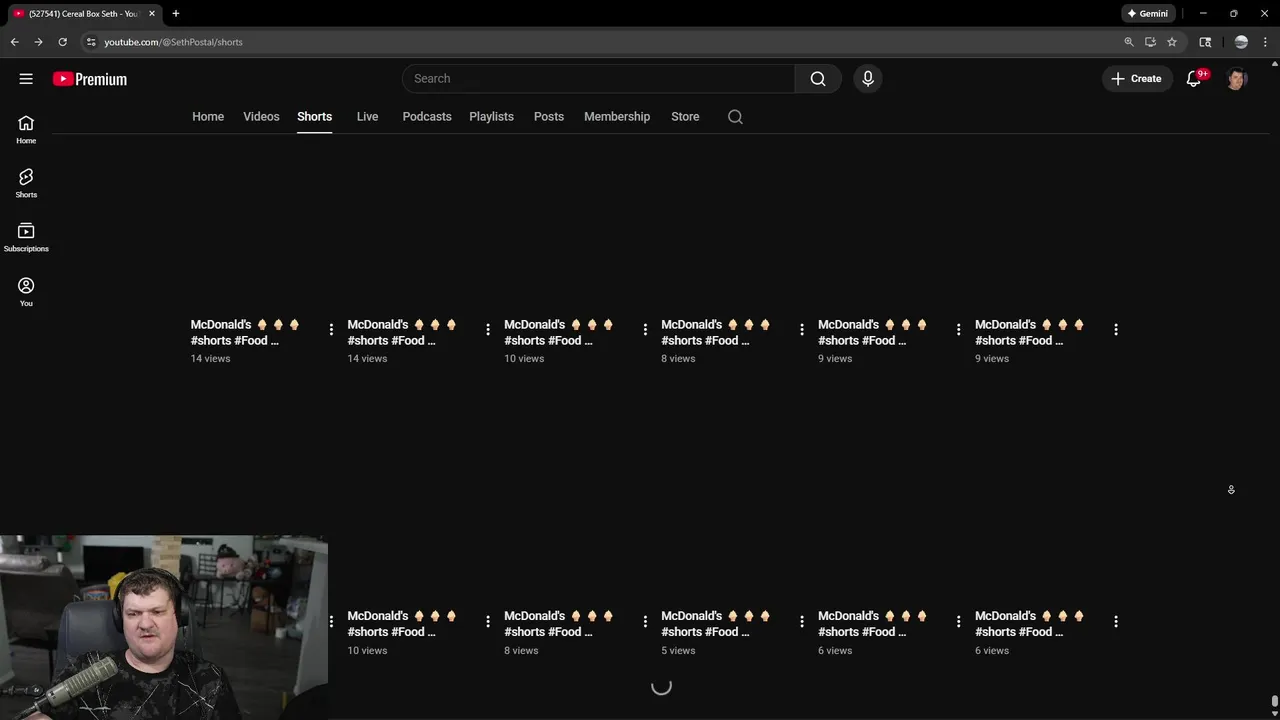Click the YouTube Premium logo
The height and width of the screenshot is (720, 1280).
[x=90, y=79]
